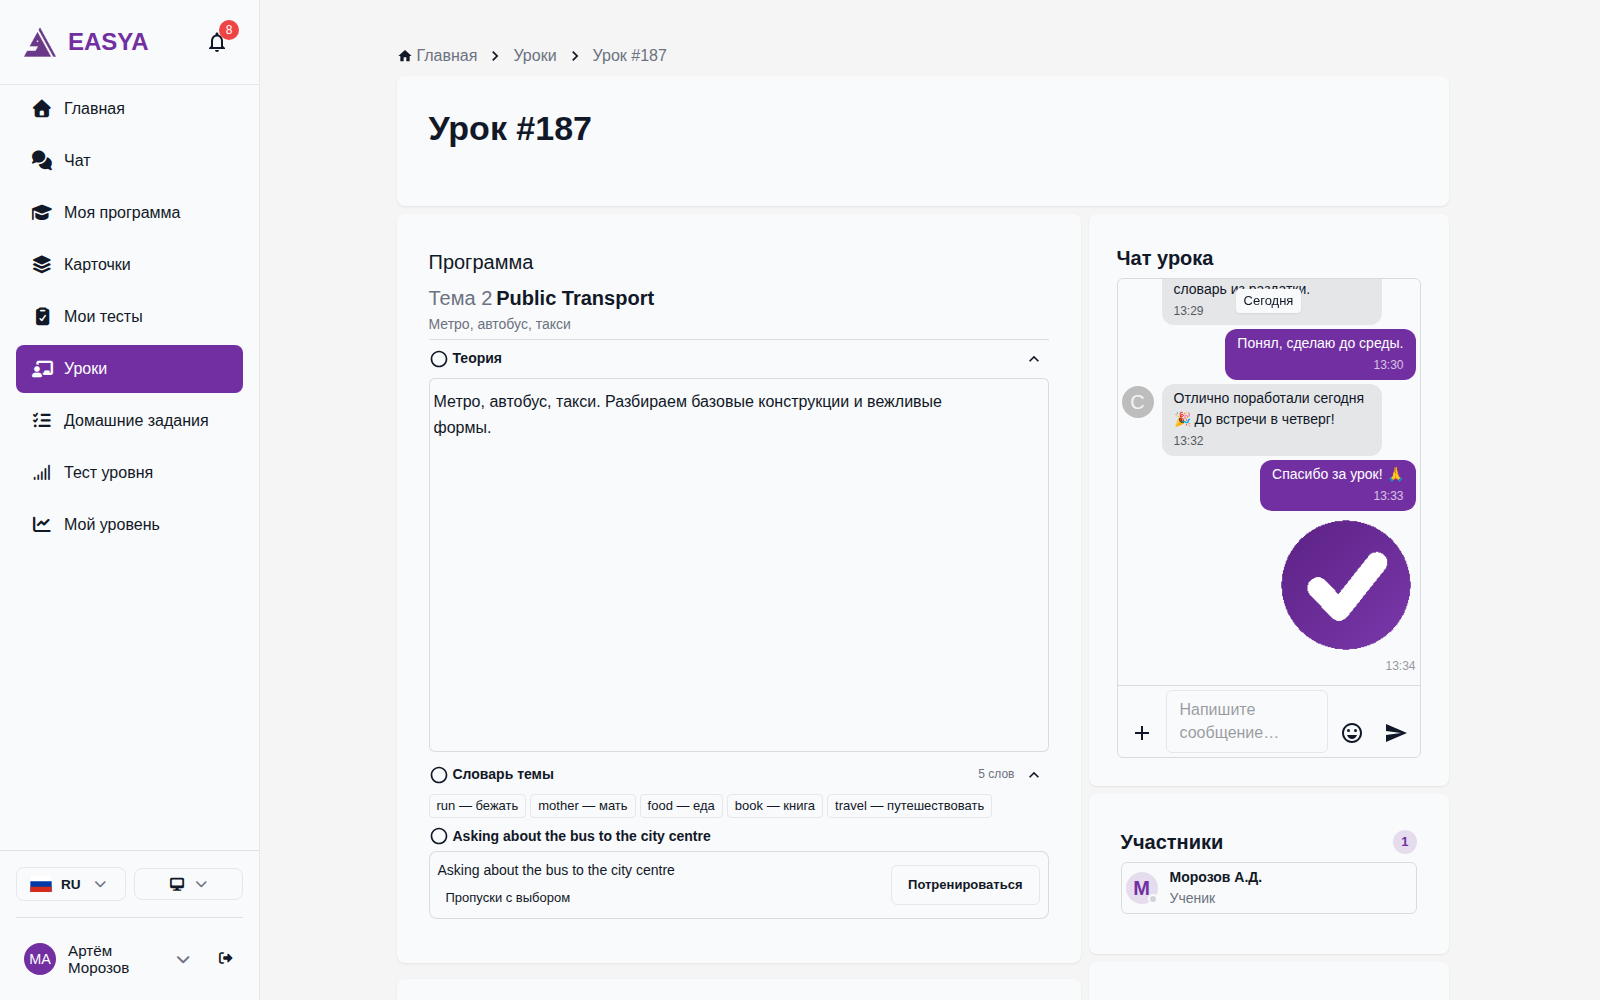Screen dimensions: 1600x1000
Task: Open the display theme dropdown
Action: [188, 884]
